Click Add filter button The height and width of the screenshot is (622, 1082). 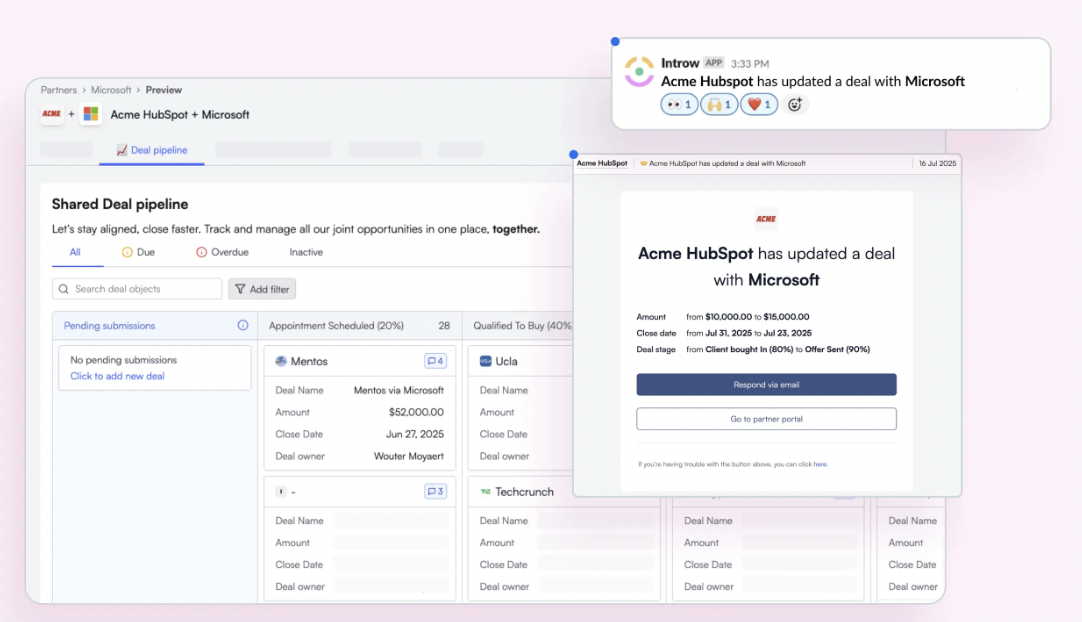262,289
